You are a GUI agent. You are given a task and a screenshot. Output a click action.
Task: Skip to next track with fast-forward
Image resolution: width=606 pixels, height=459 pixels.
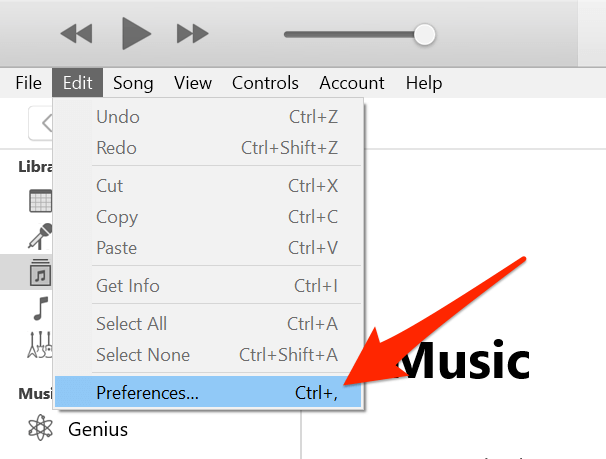pos(192,34)
